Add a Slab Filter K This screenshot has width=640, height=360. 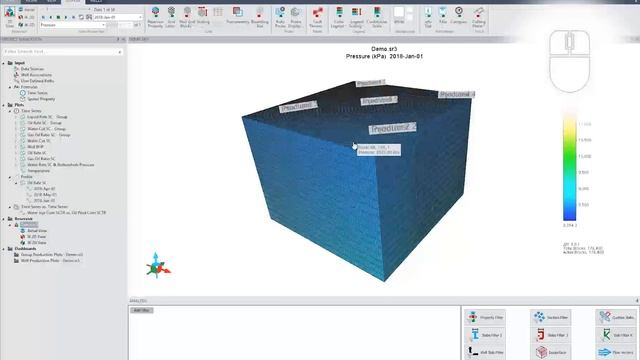[x=616, y=335]
